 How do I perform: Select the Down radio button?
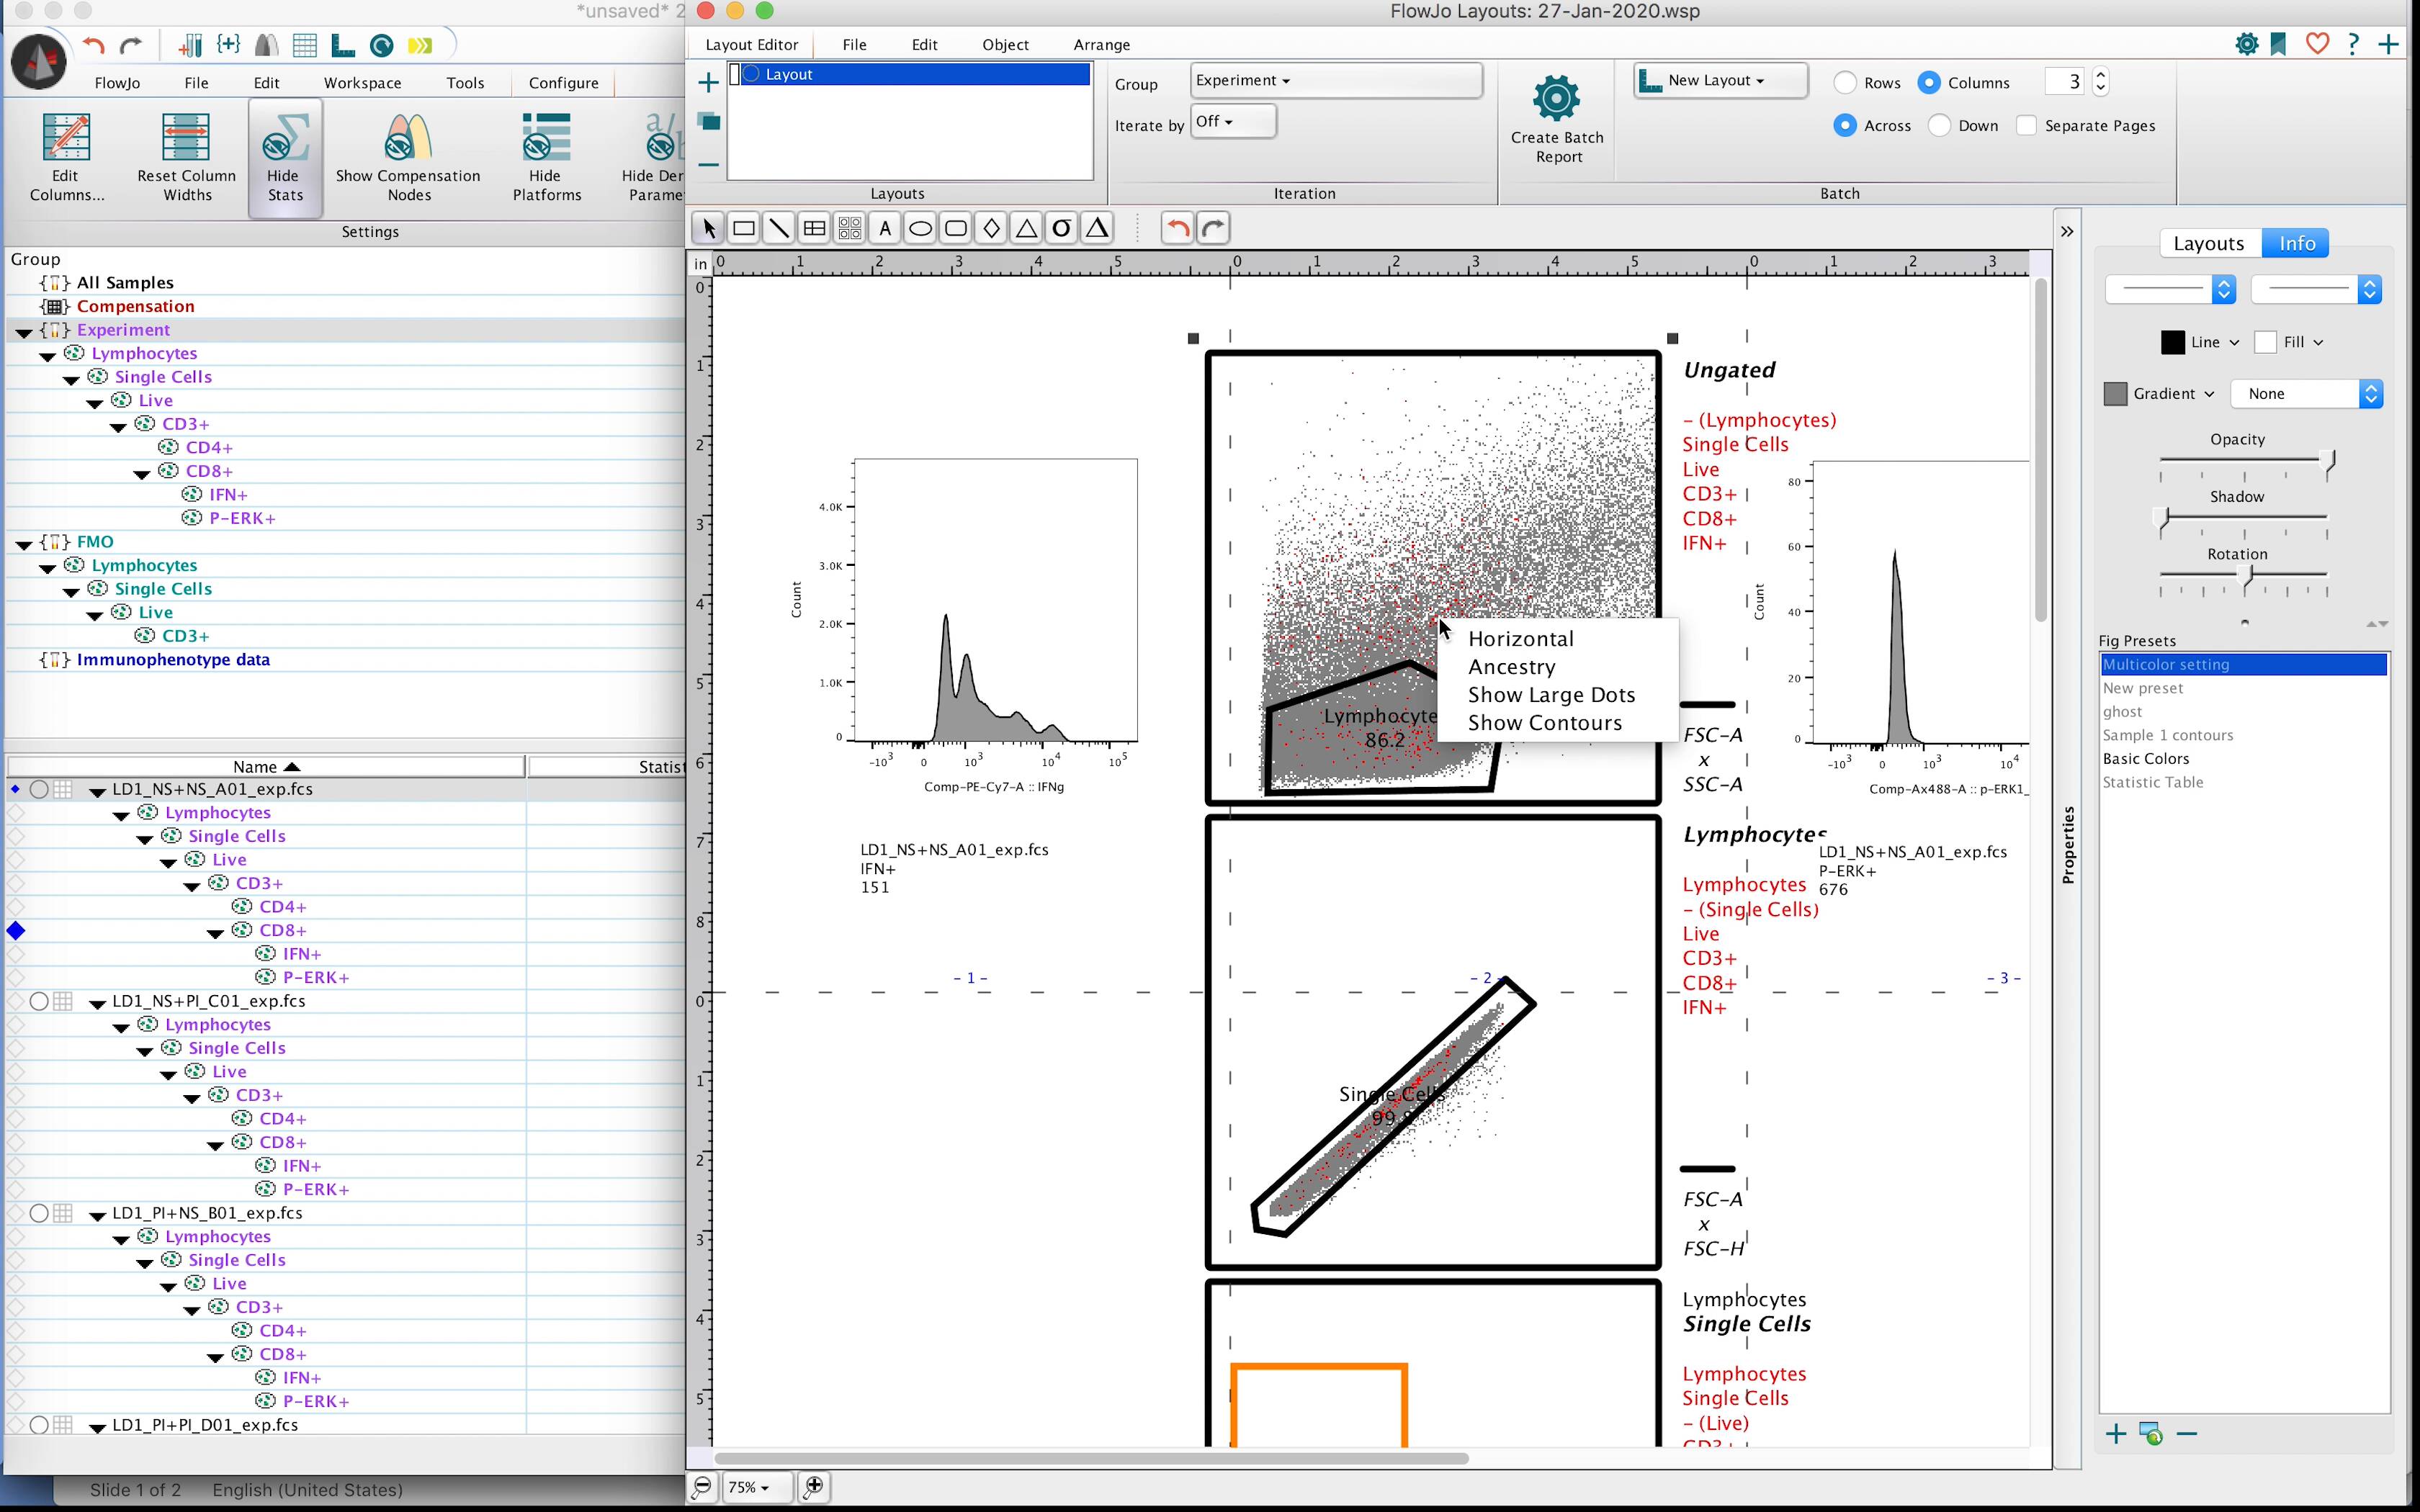pos(1939,126)
